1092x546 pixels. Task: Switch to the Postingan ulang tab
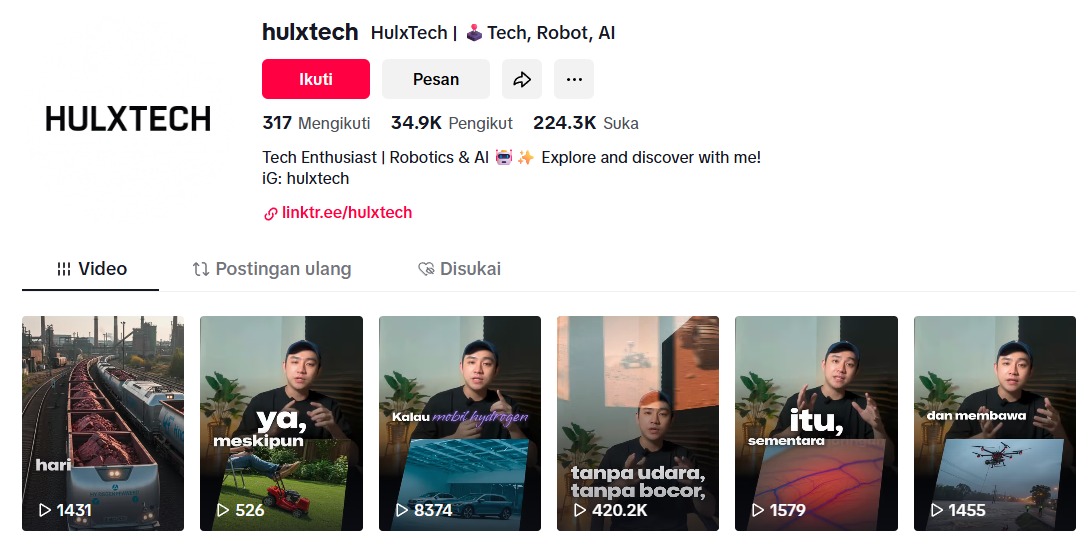272,269
